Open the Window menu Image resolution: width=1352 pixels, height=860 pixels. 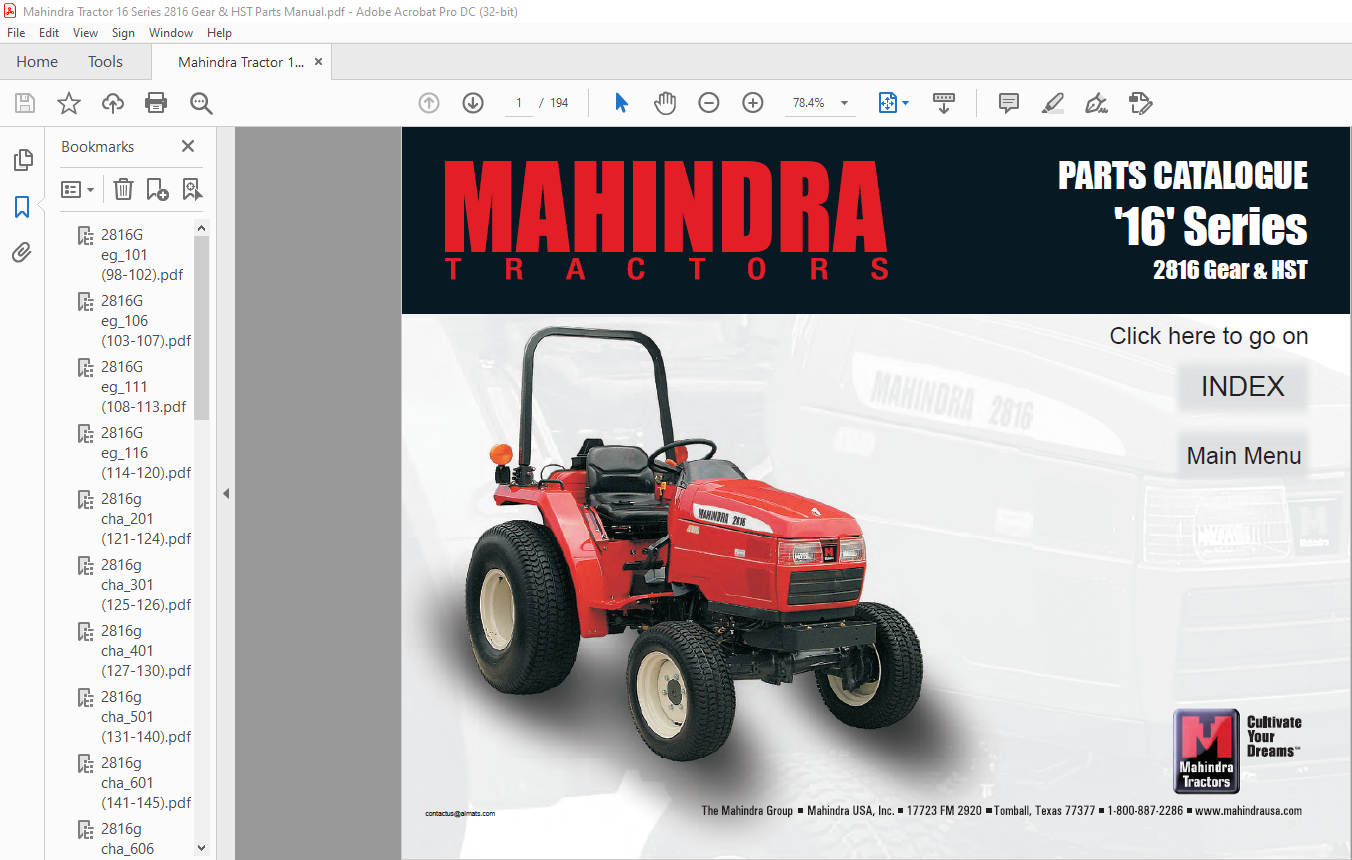coord(171,33)
